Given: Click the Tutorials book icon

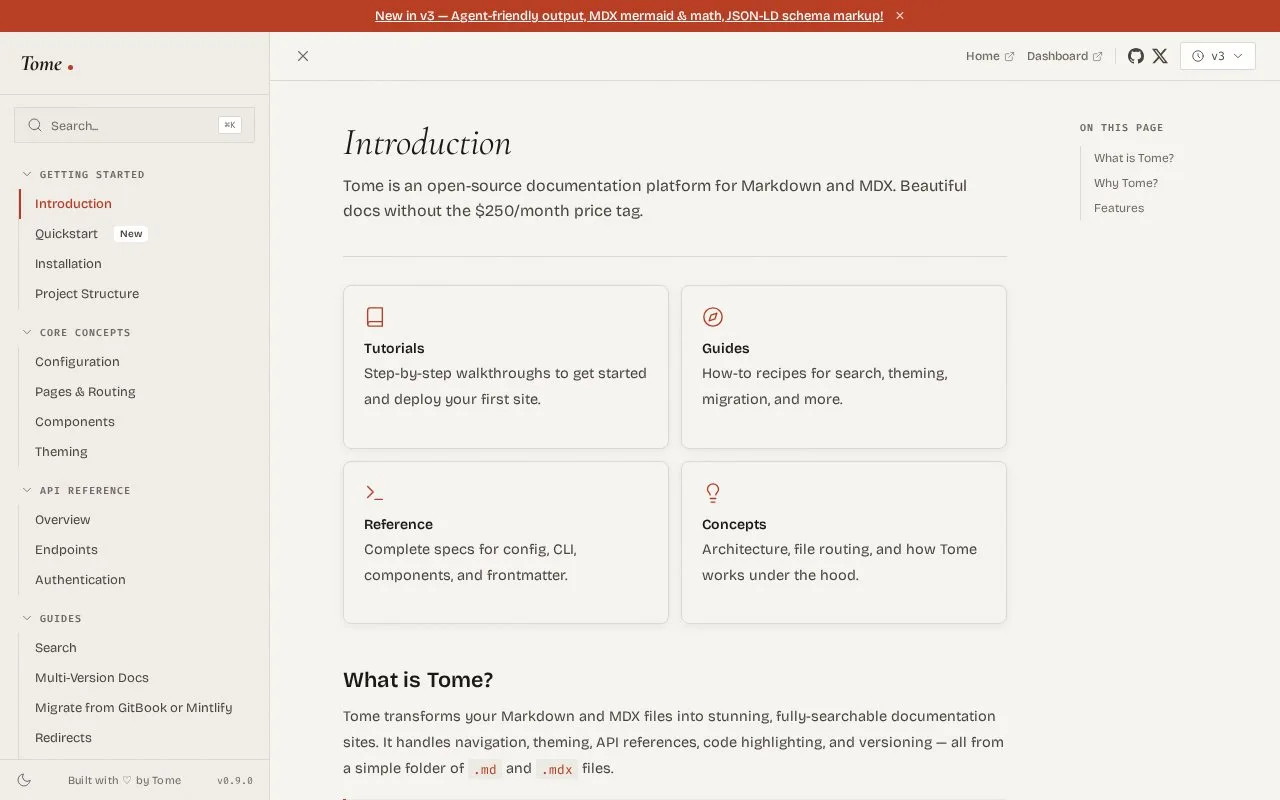Looking at the screenshot, I should [x=375, y=317].
